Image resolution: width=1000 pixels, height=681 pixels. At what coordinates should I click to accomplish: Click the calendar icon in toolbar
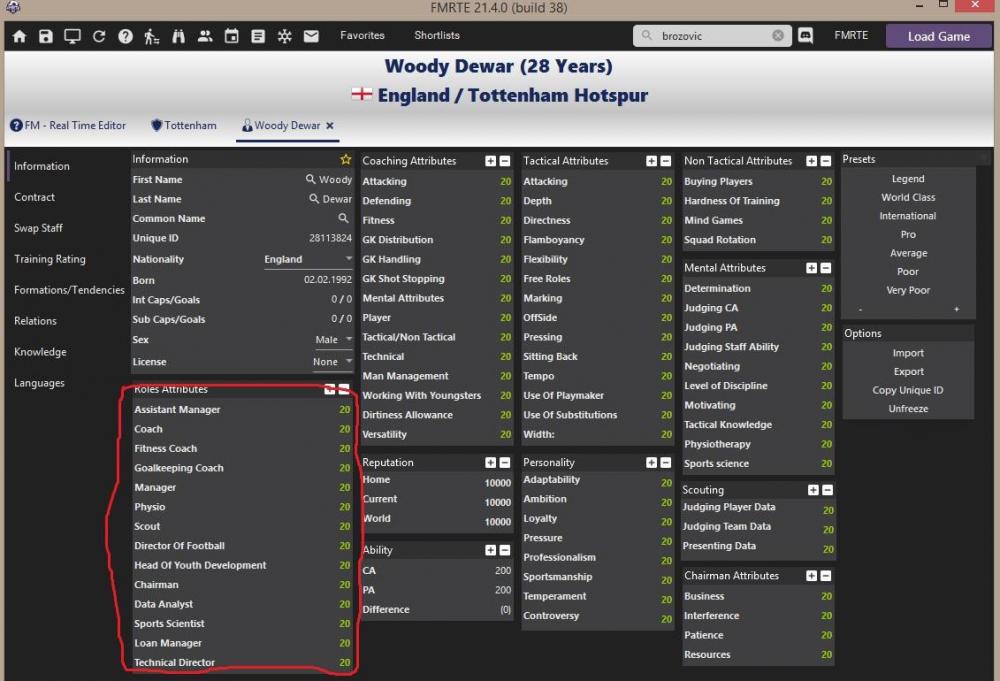click(x=232, y=36)
